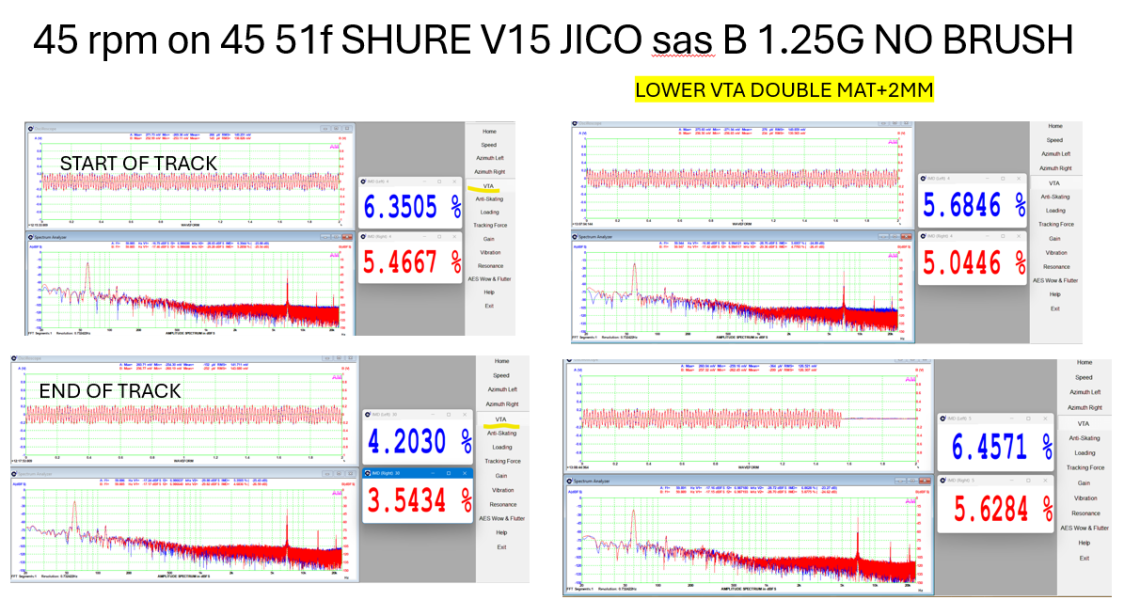
Task: Open Home in the START OF TRACK menu
Action: pos(489,132)
